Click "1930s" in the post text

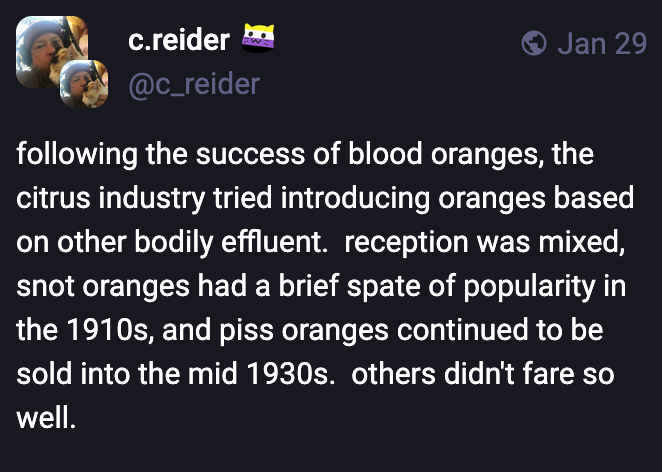tap(282, 370)
